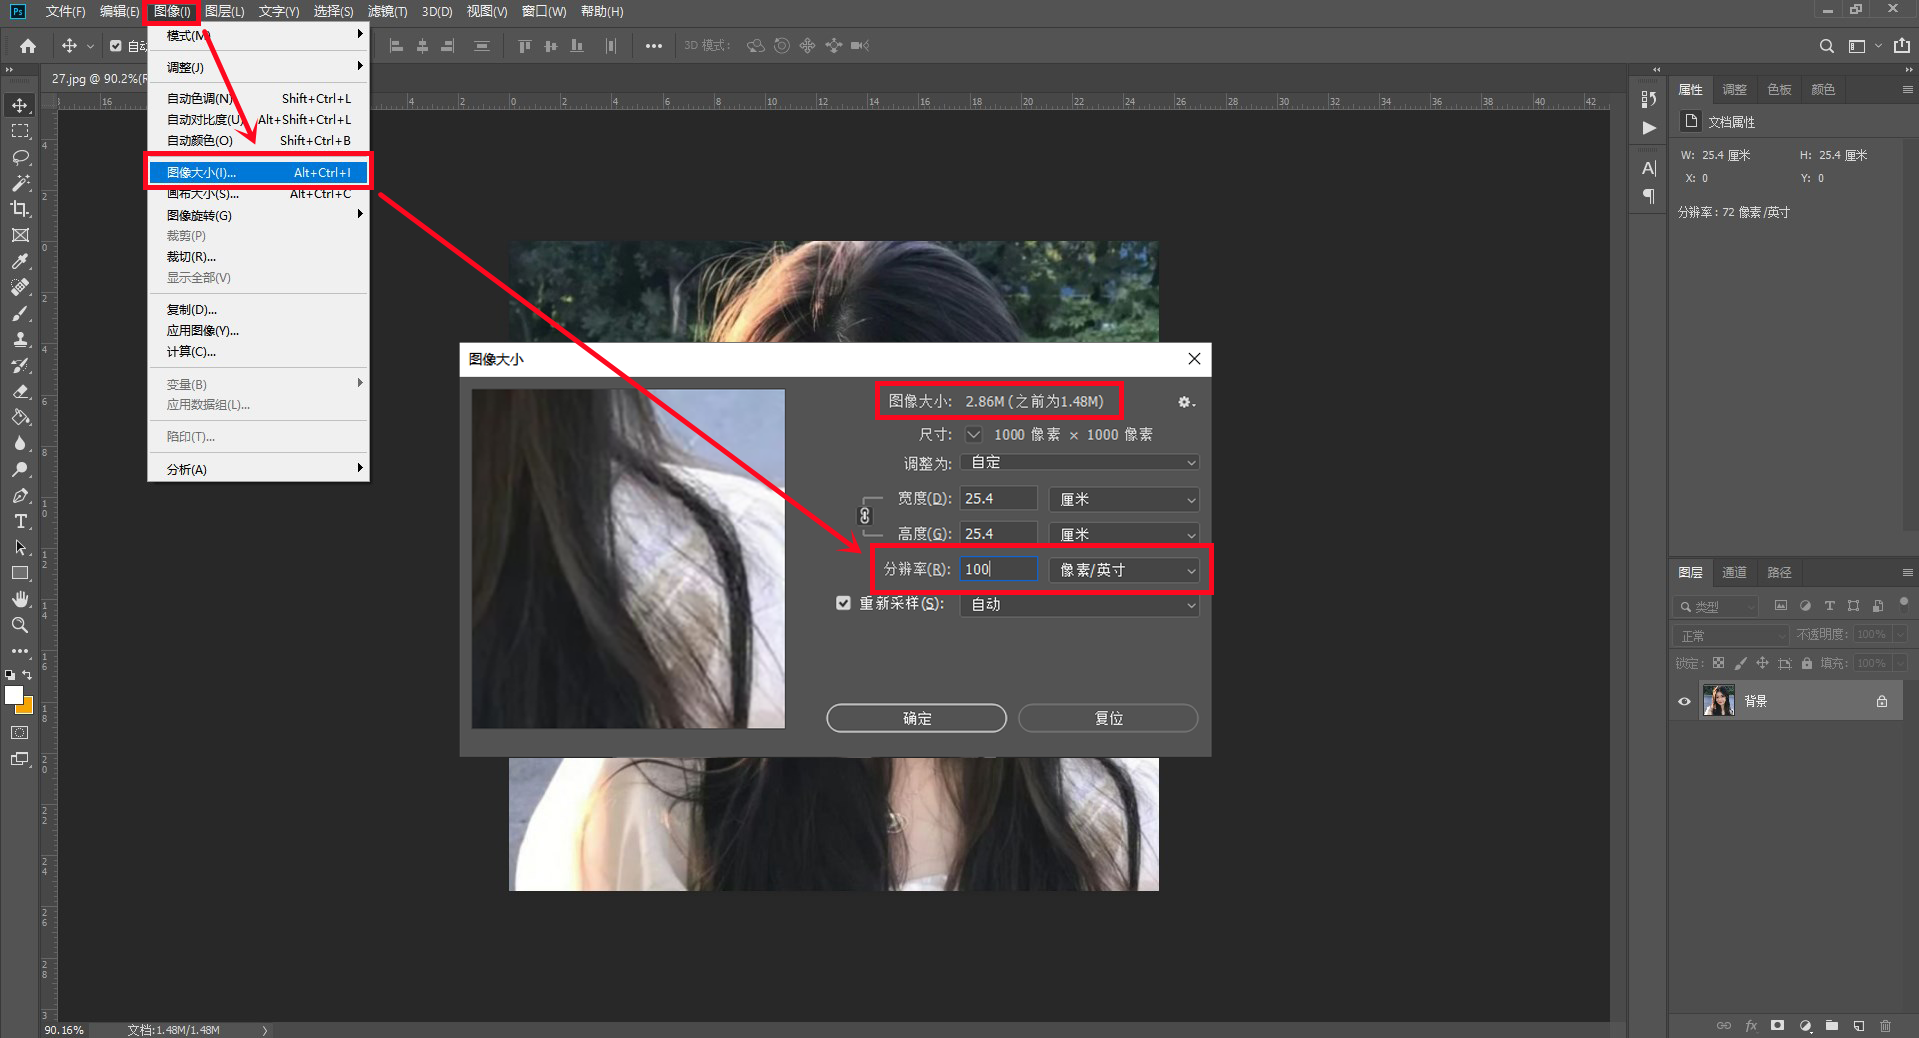Click the resolution input field
The image size is (1919, 1038).
click(999, 569)
